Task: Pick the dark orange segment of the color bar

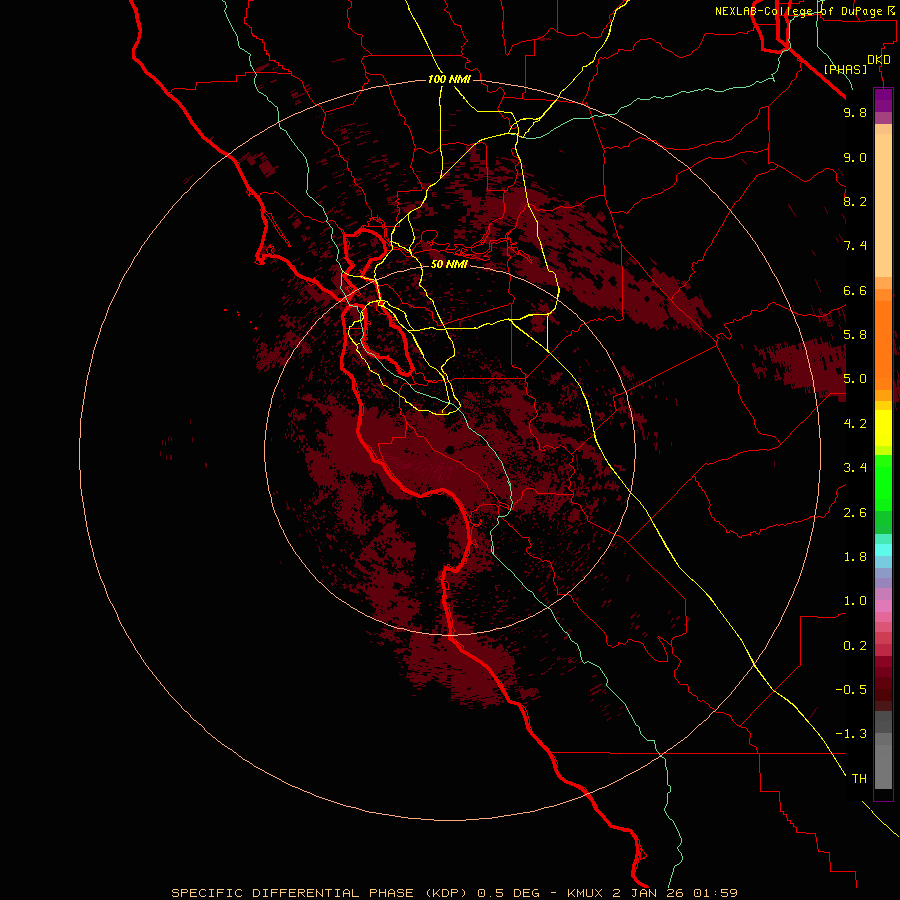Action: [883, 346]
